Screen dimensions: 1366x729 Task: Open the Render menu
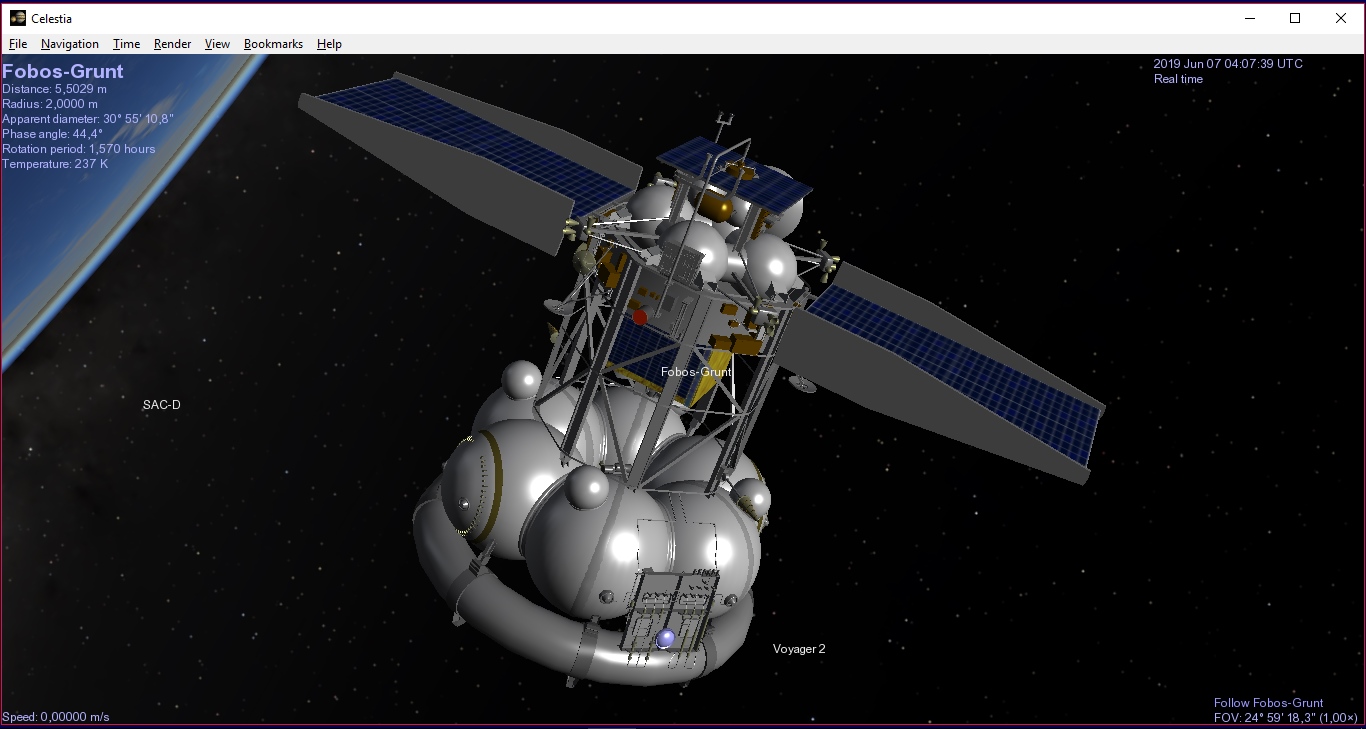click(172, 44)
